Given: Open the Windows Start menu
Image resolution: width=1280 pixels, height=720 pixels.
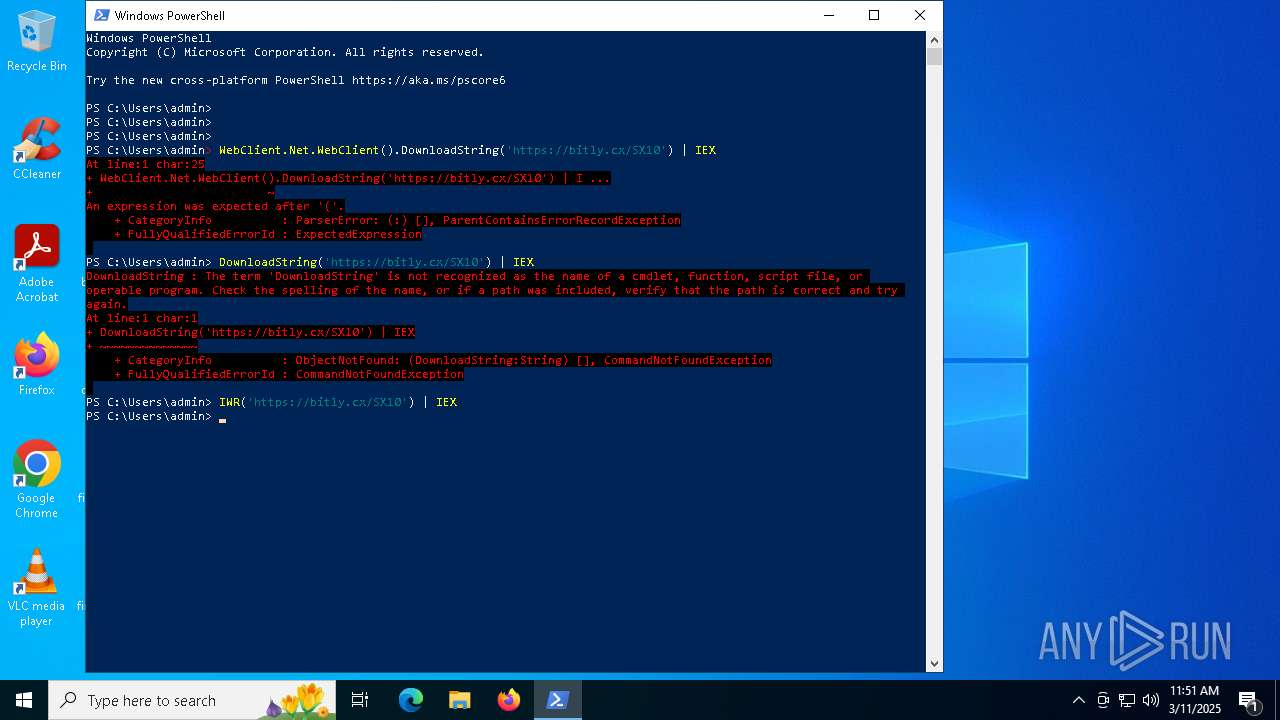Looking at the screenshot, I should pyautogui.click(x=24, y=700).
